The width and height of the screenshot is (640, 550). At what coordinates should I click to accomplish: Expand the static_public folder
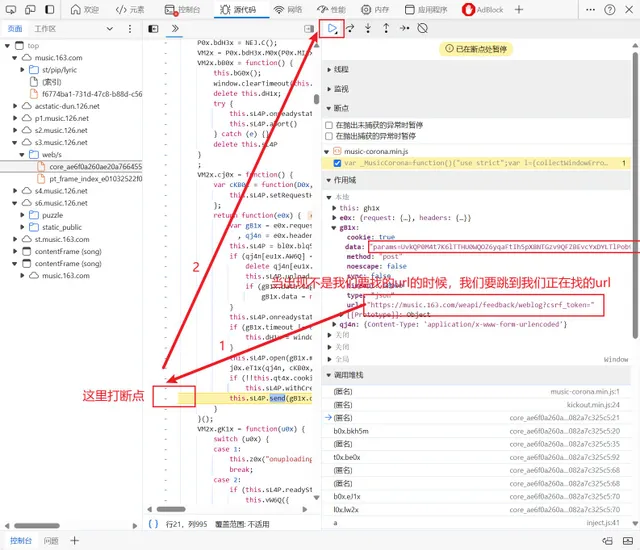click(x=22, y=227)
